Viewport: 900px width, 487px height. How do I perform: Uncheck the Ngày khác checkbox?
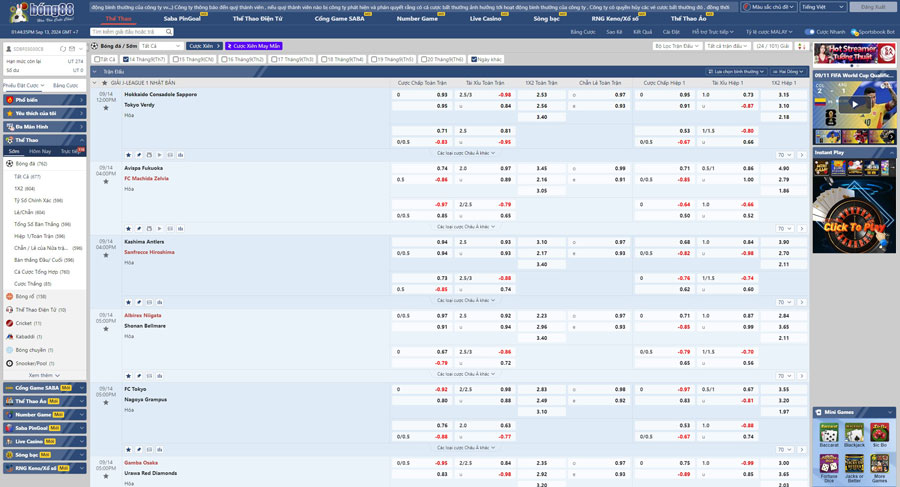(x=474, y=59)
